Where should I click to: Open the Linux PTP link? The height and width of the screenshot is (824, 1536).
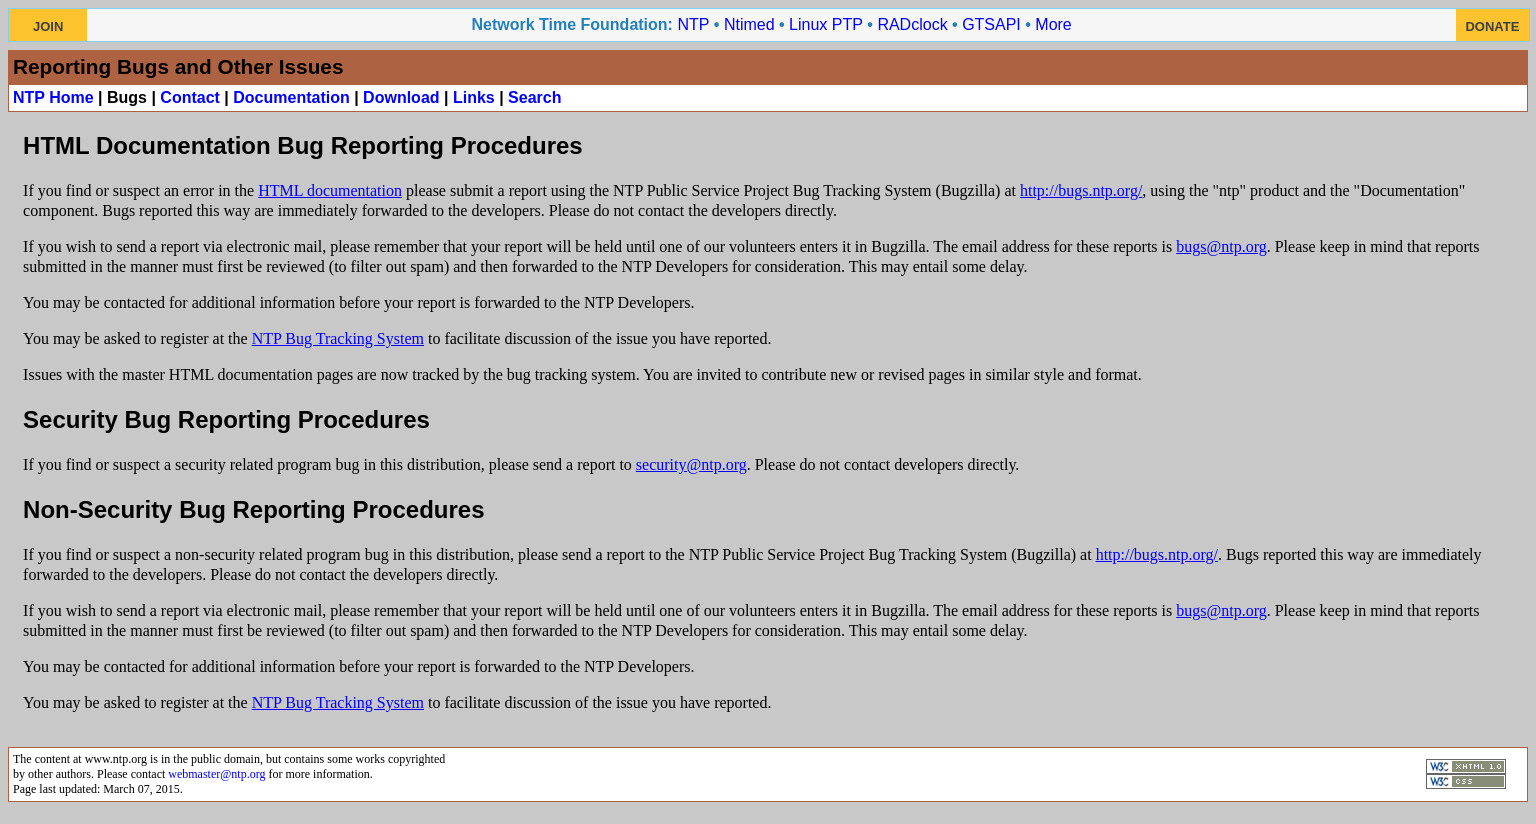826,25
